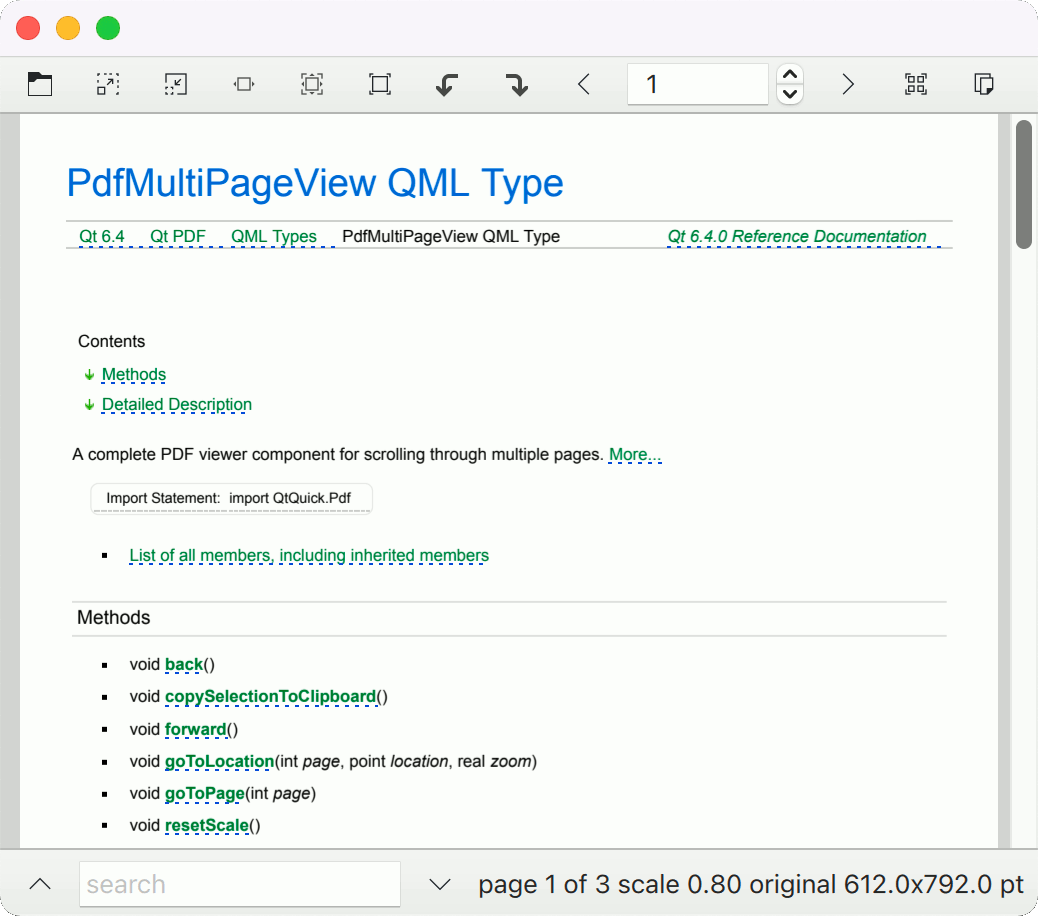Click the select all icon
1038x916 pixels.
pyautogui.click(x=916, y=85)
